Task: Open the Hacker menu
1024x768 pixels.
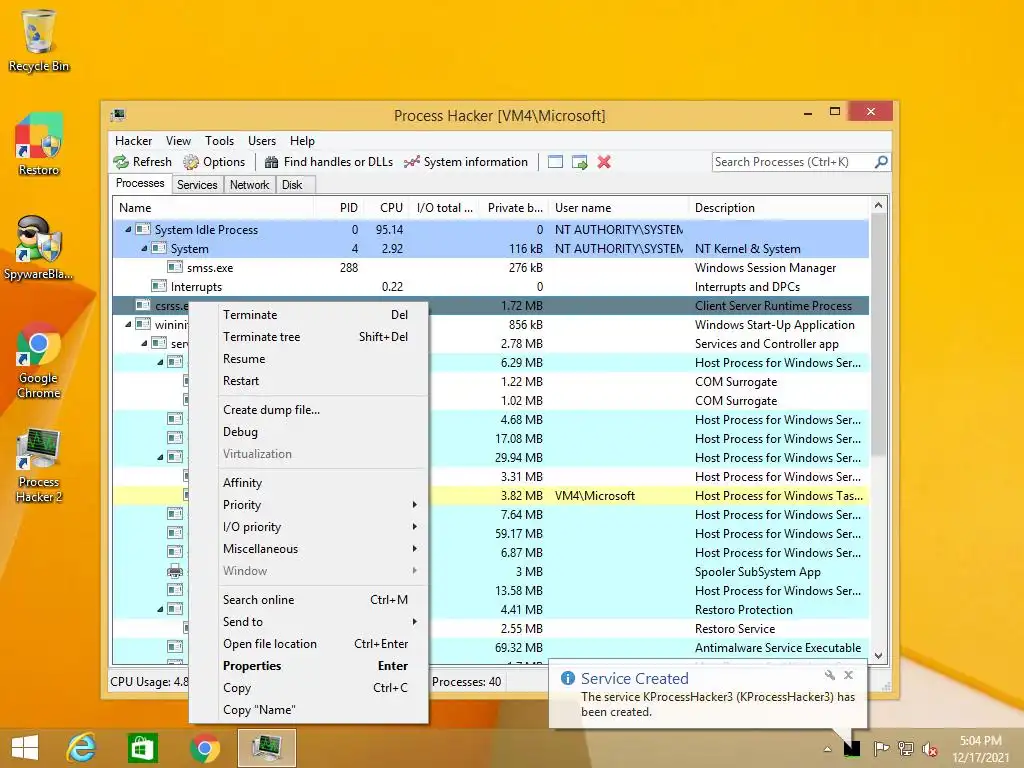Action: pos(133,141)
